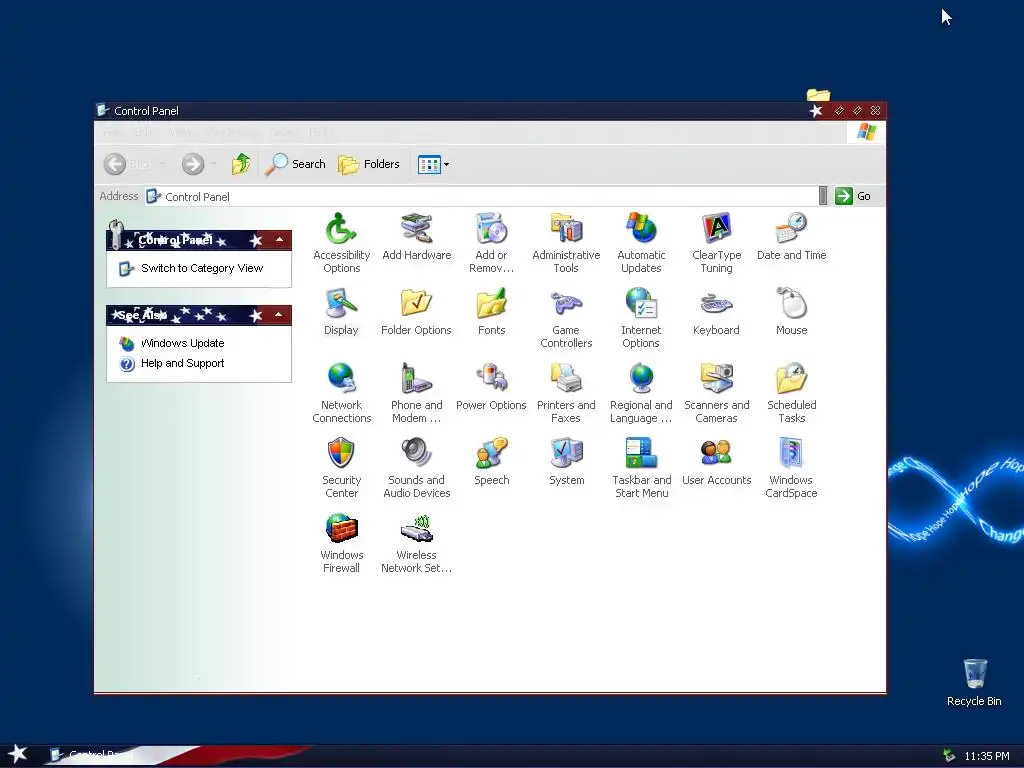Click the Forward navigation button
The width and height of the screenshot is (1024, 768).
pyautogui.click(x=193, y=164)
